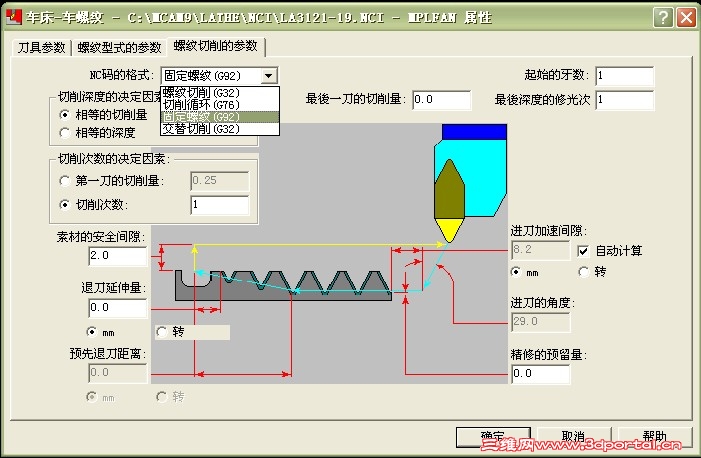Select mm radio under 进刀加速间隙

[516, 272]
